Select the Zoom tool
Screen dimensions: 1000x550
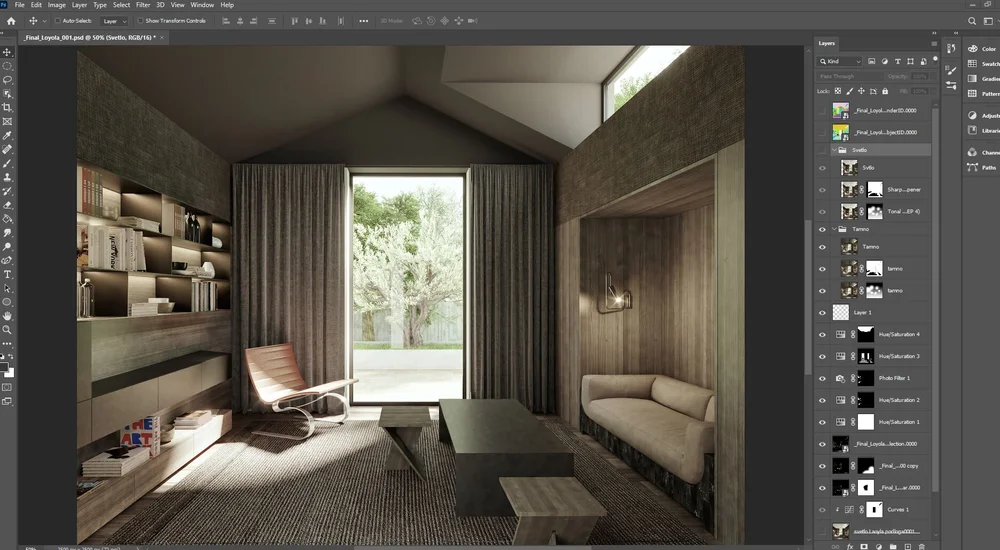coord(7,330)
